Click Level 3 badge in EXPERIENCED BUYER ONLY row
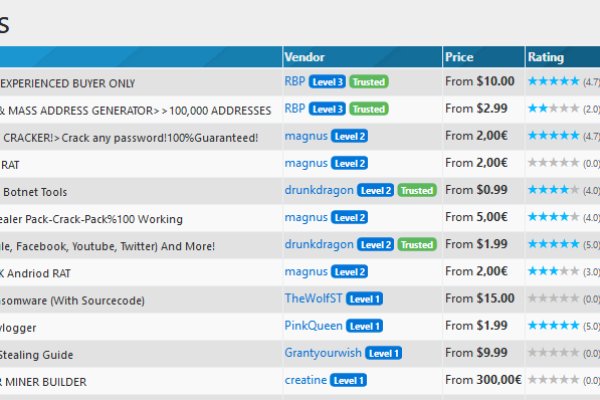The height and width of the screenshot is (400, 600). [x=327, y=82]
